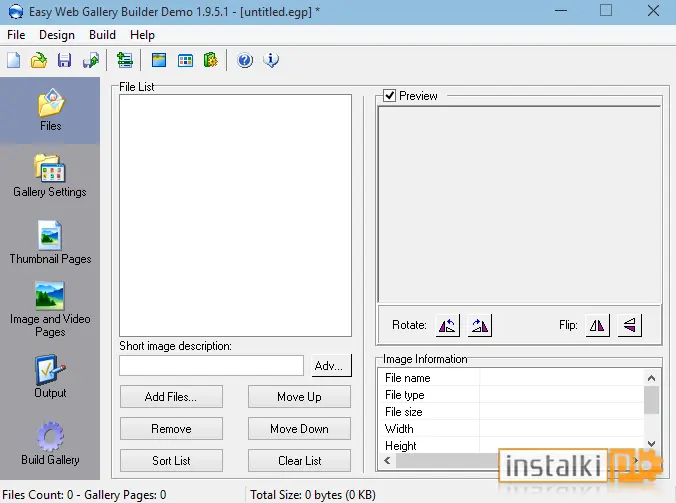Click the Image Information vertical scrollbar thumb
This screenshot has height=503, width=676.
click(x=651, y=400)
